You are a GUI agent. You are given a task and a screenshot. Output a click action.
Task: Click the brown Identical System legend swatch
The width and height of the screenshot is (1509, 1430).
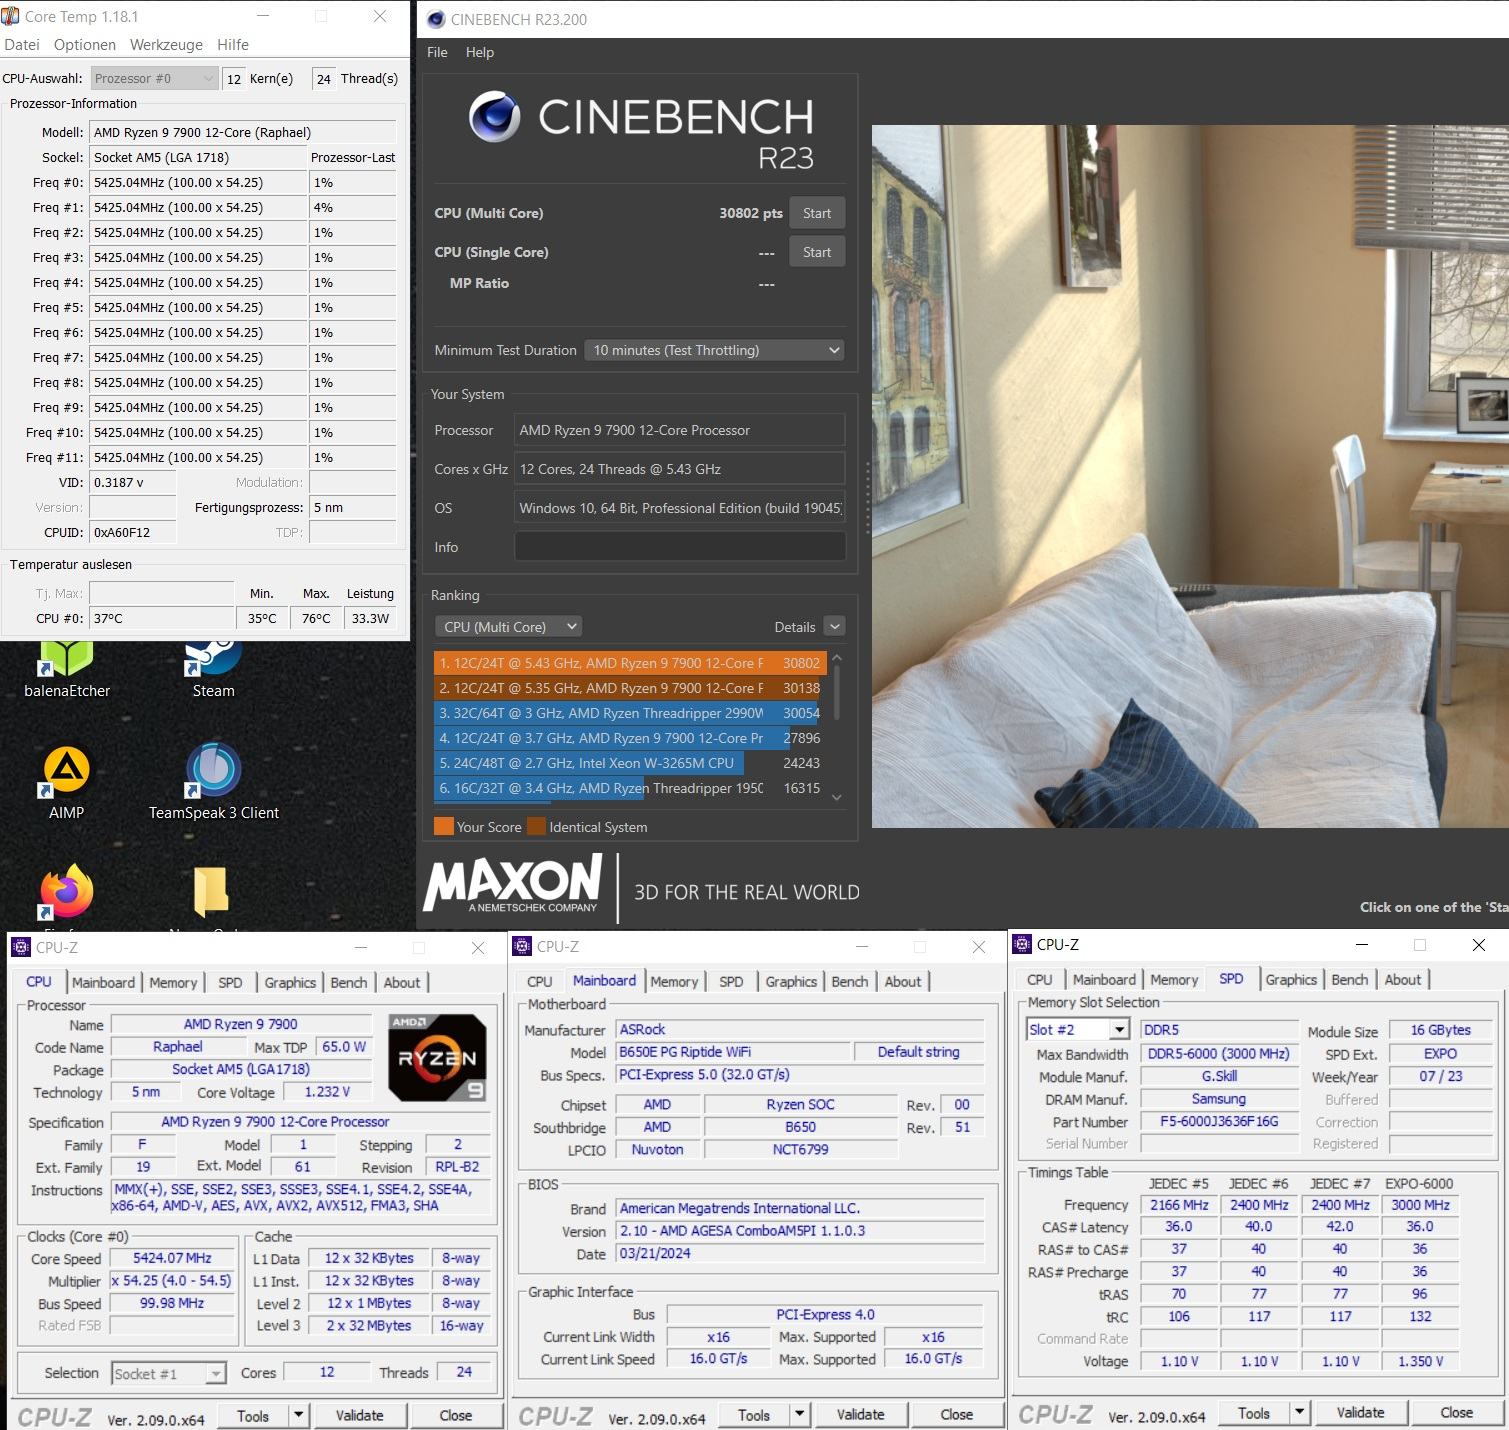tap(536, 826)
